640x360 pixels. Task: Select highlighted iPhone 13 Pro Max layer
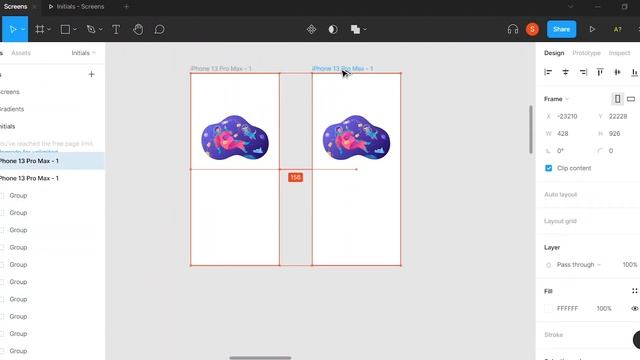pos(52,161)
